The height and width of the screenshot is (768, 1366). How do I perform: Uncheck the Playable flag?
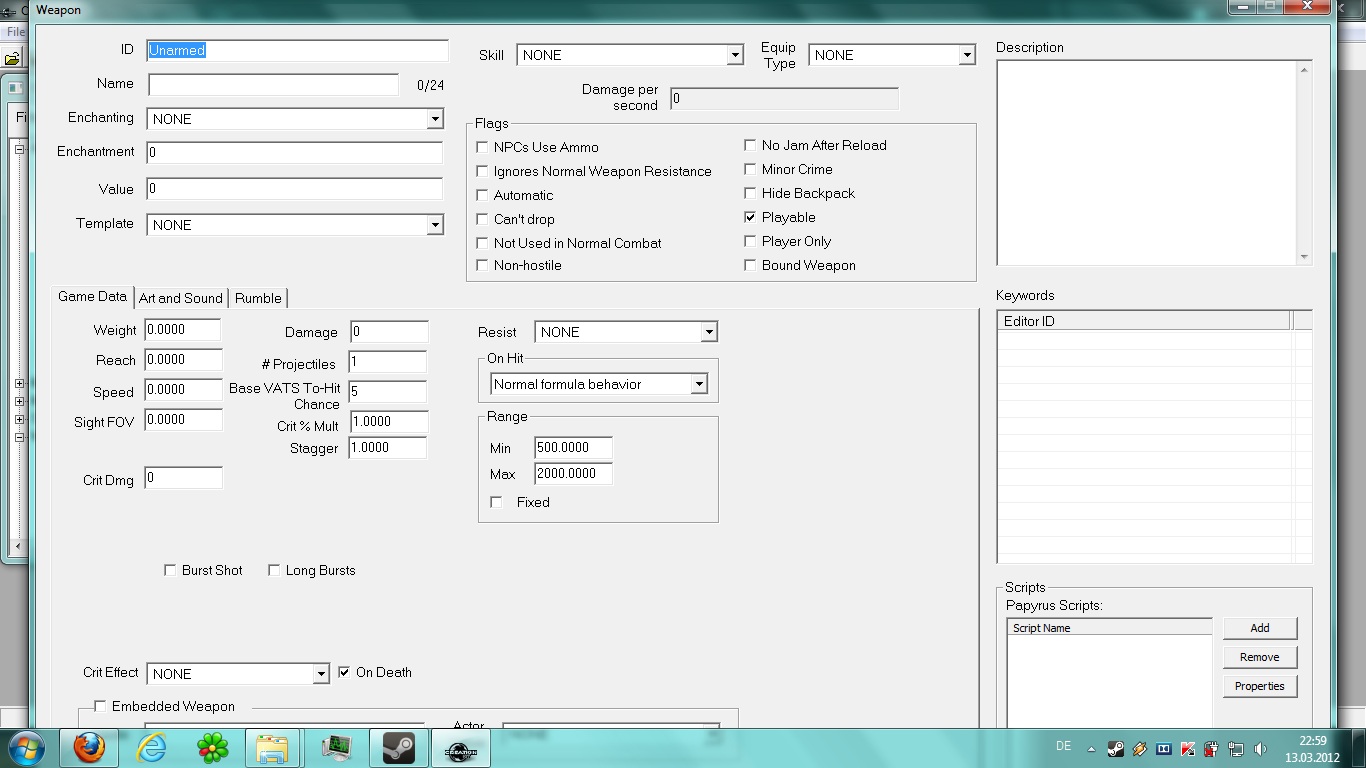(750, 217)
